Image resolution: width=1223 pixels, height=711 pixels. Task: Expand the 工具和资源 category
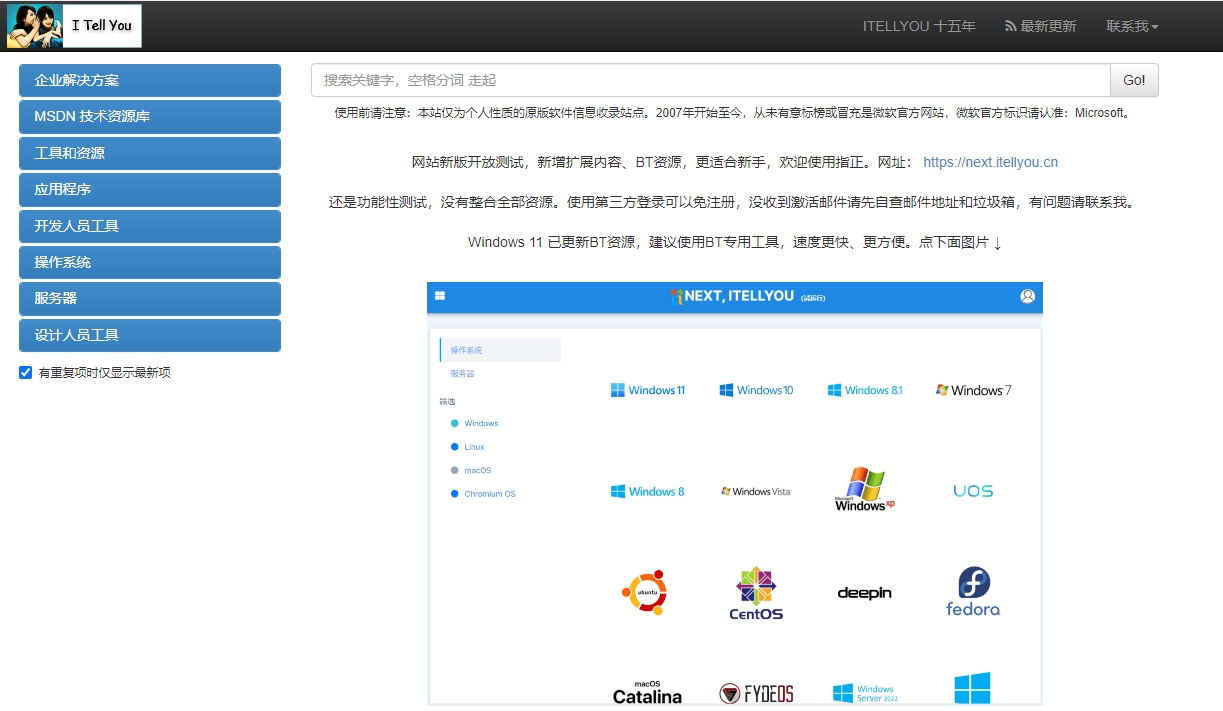[150, 153]
